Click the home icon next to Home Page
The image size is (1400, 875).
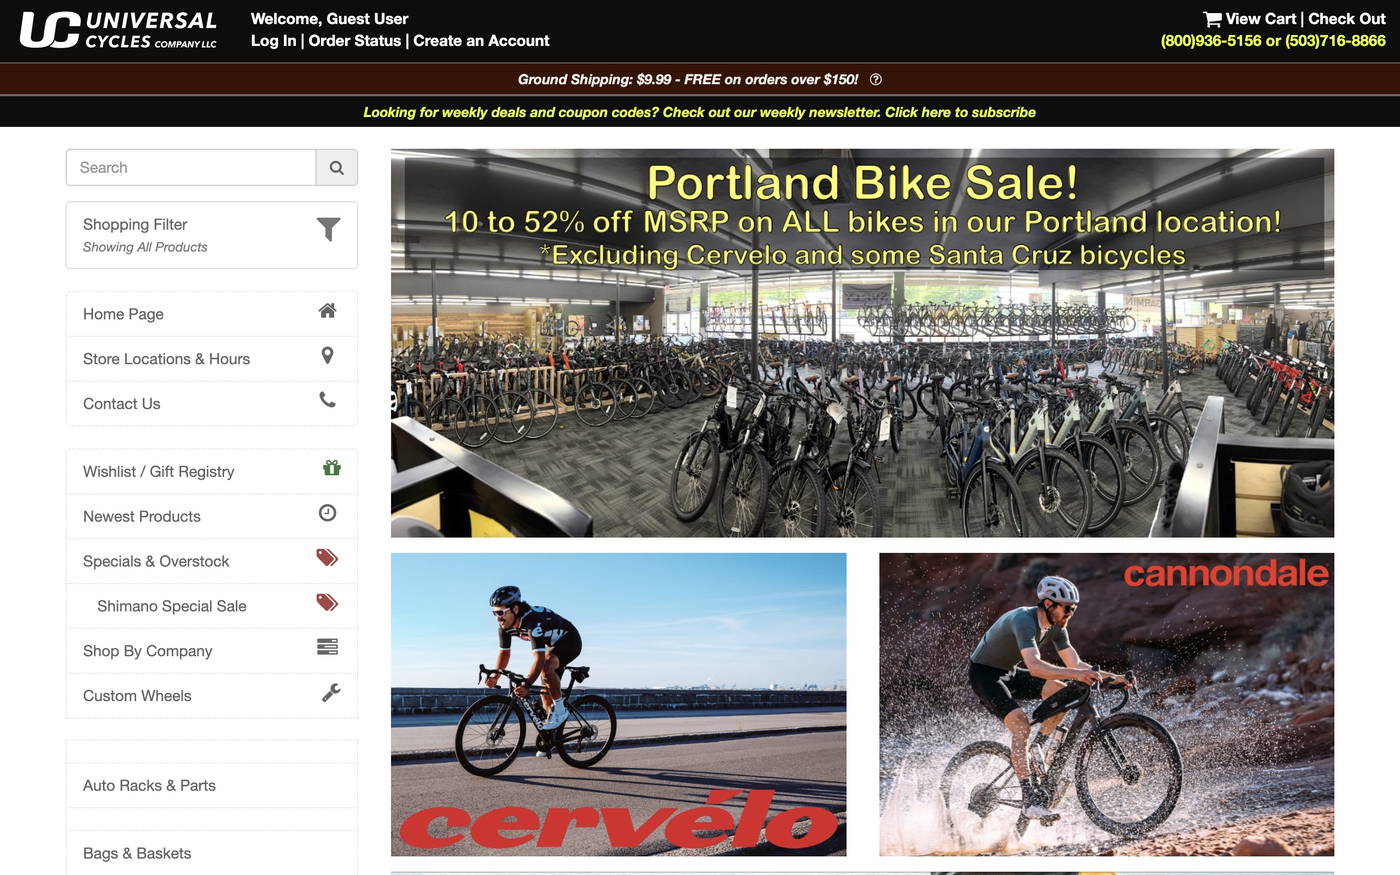(x=327, y=310)
